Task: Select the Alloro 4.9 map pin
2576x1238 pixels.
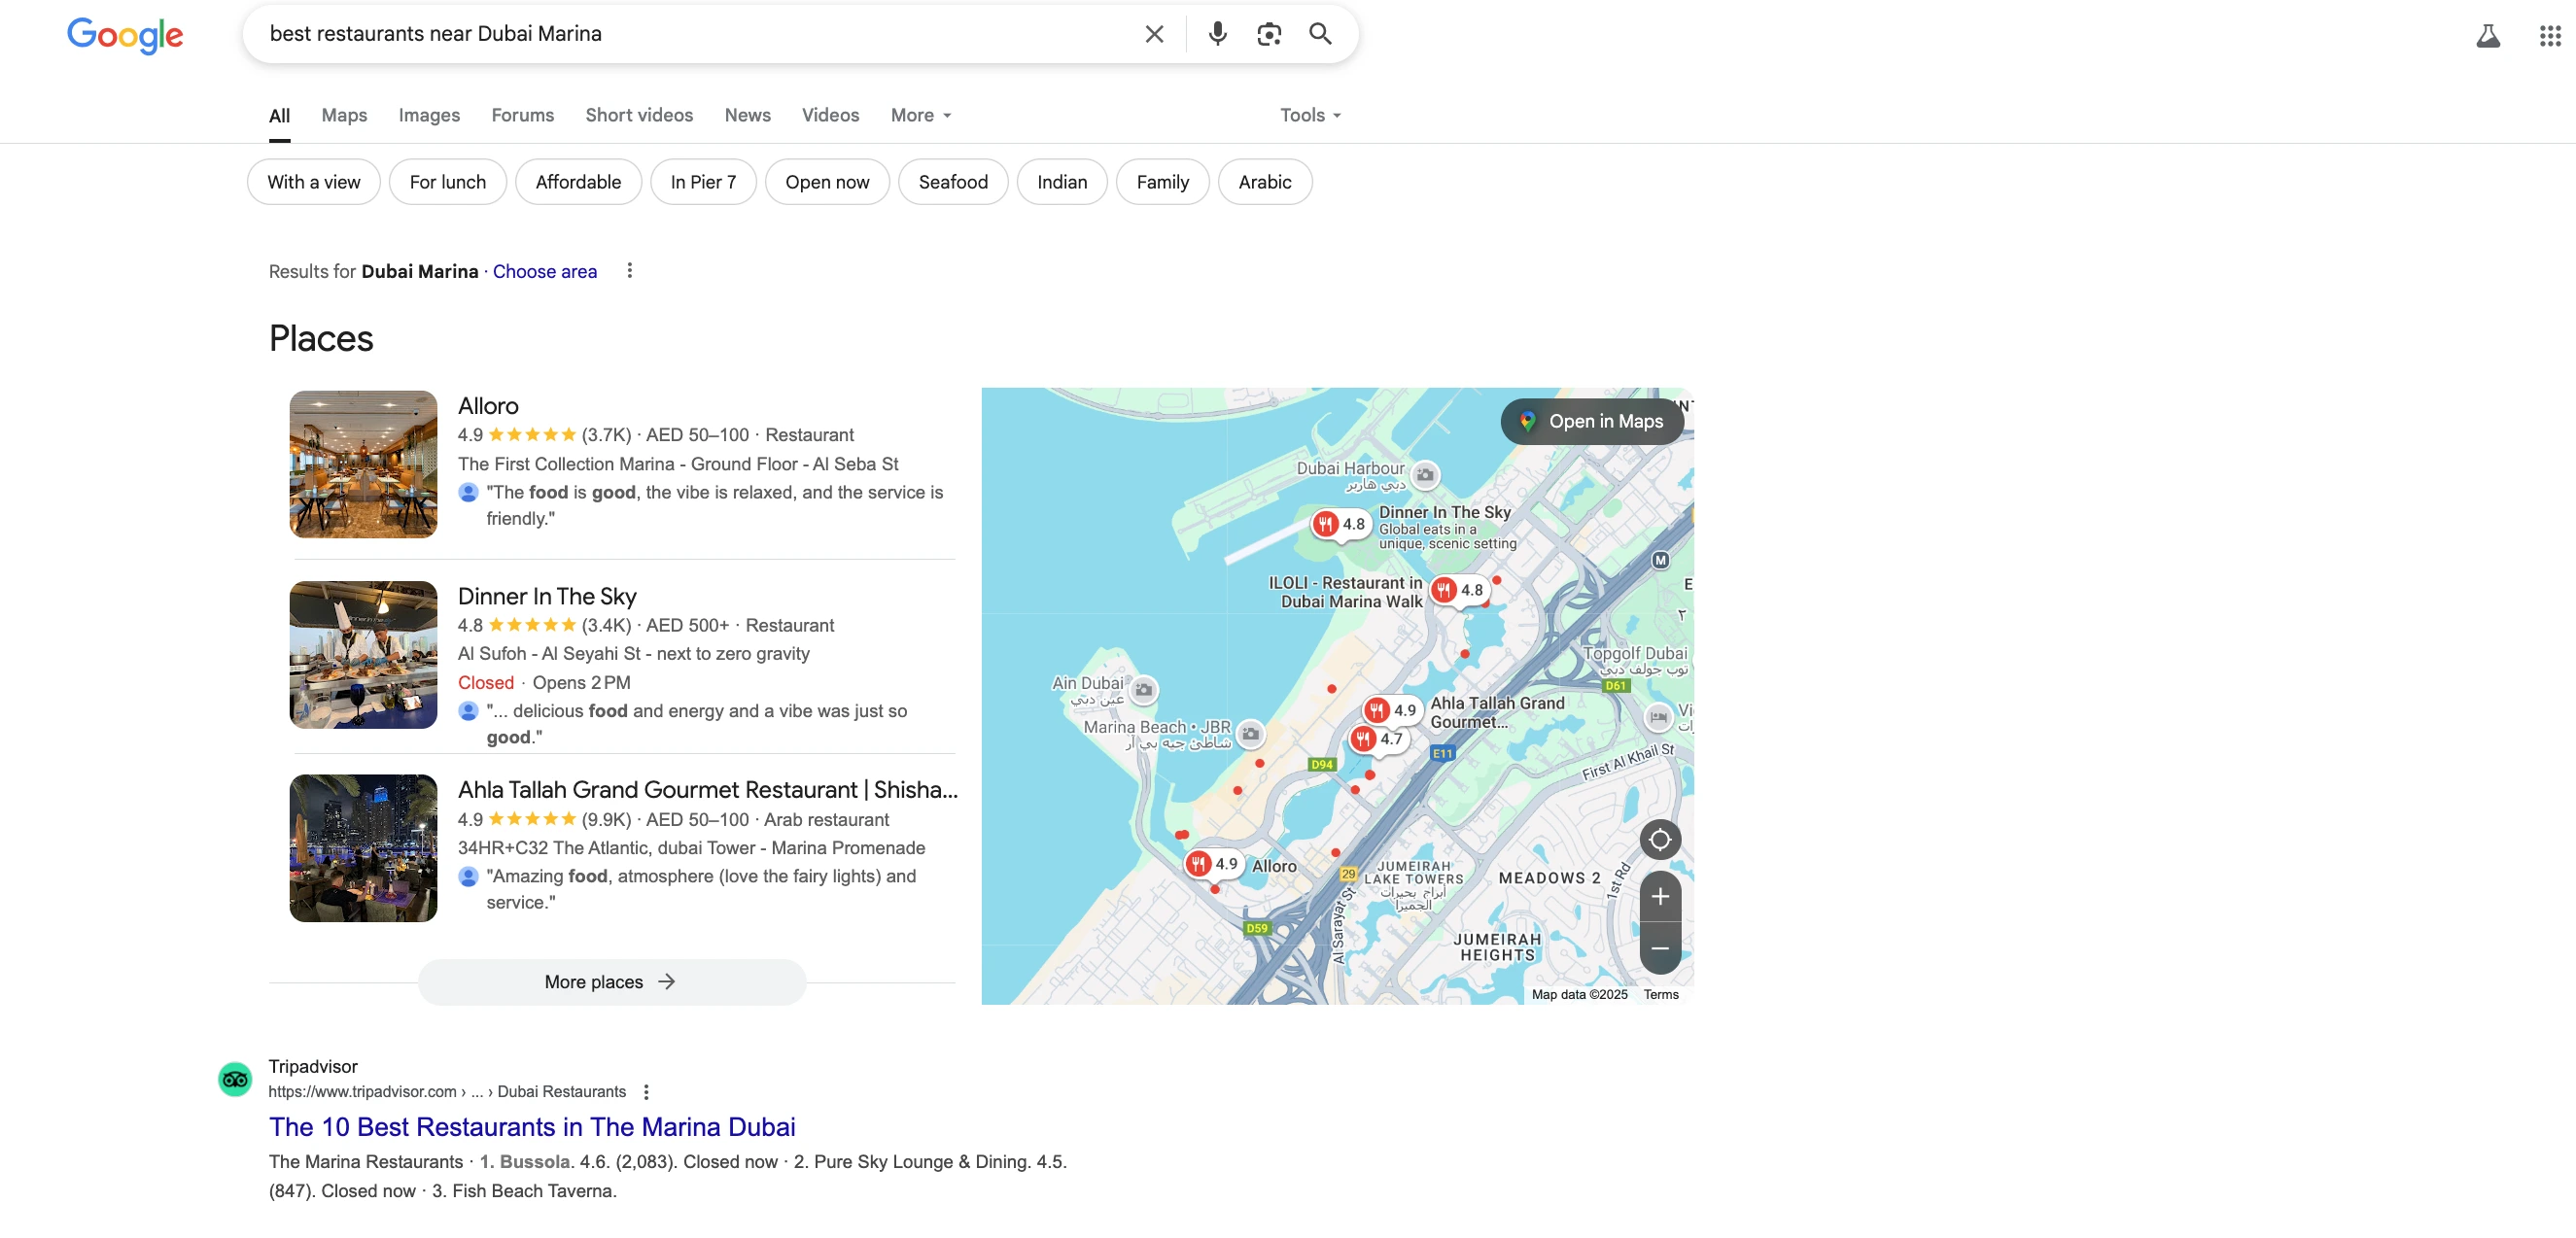Action: 1213,863
